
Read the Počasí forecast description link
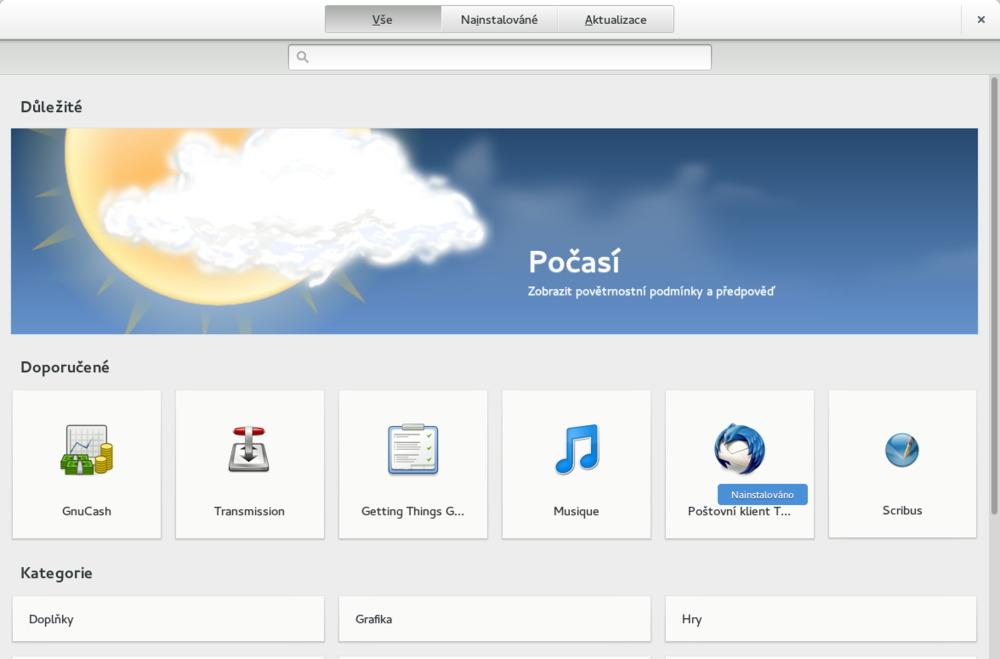(652, 291)
